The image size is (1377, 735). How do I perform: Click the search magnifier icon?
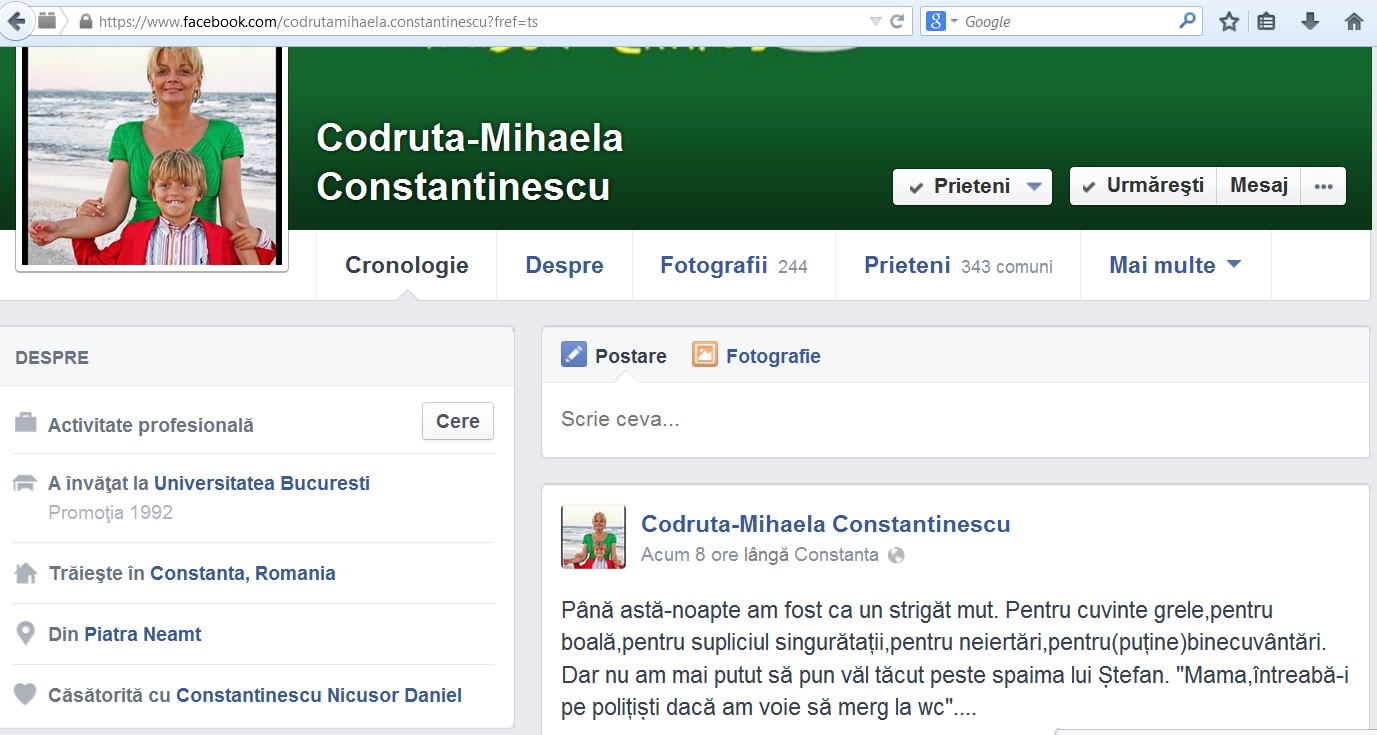click(x=1187, y=21)
